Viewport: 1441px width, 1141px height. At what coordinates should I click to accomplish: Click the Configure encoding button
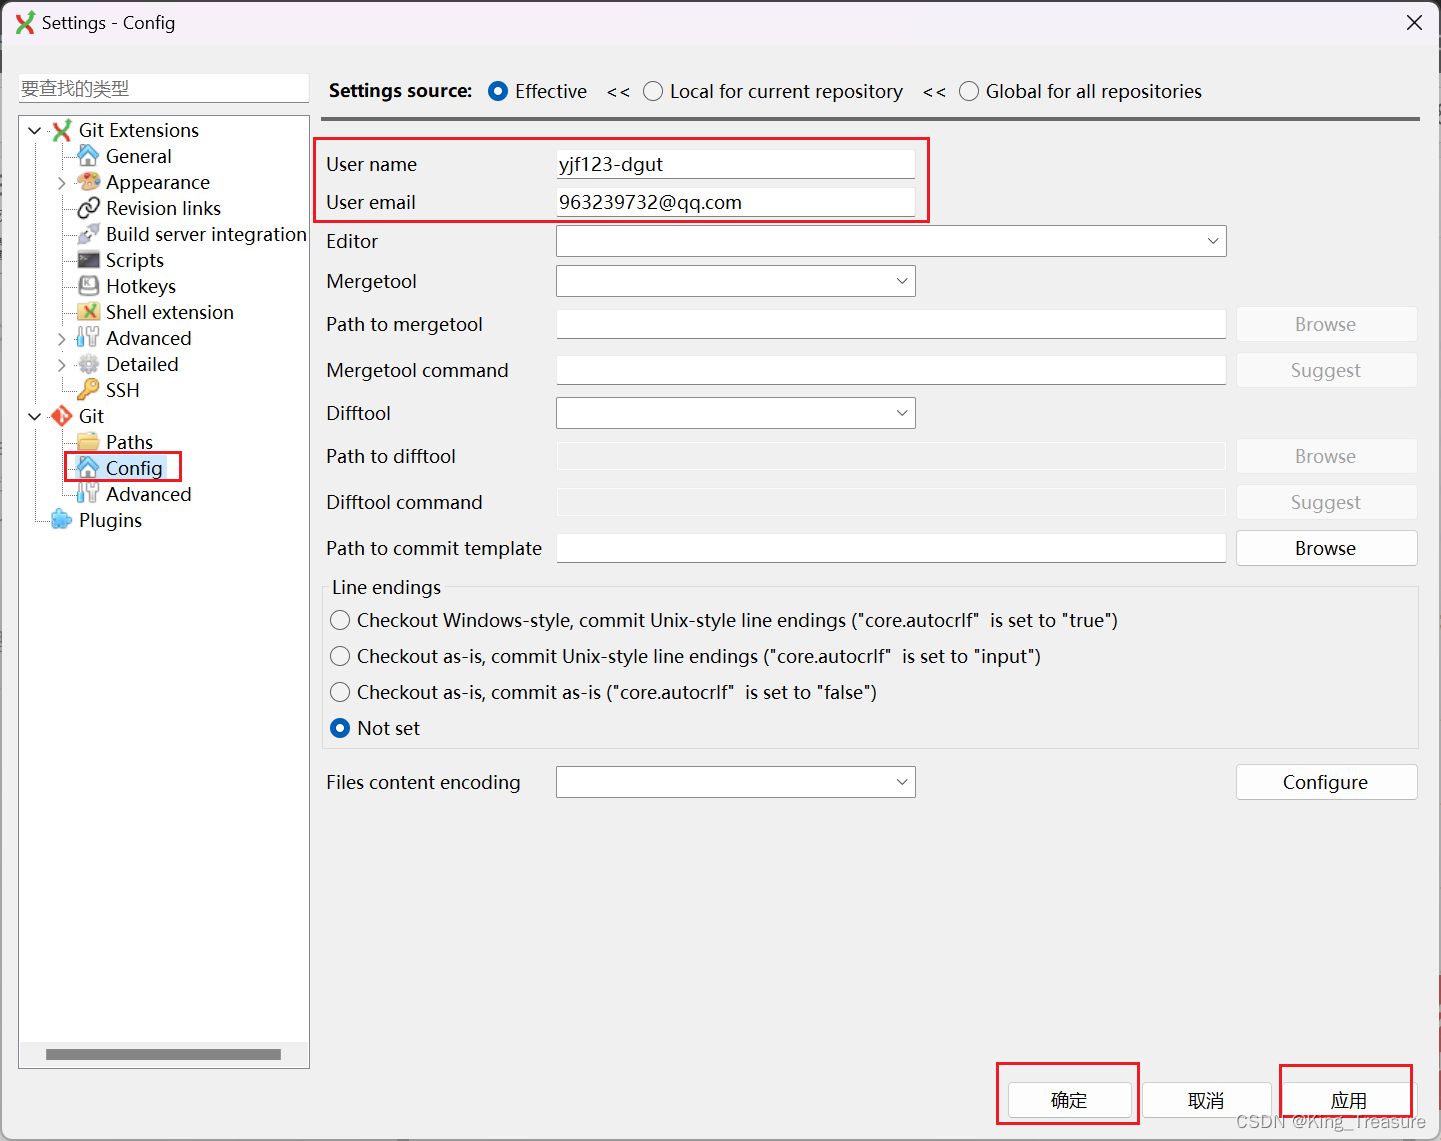[1326, 782]
